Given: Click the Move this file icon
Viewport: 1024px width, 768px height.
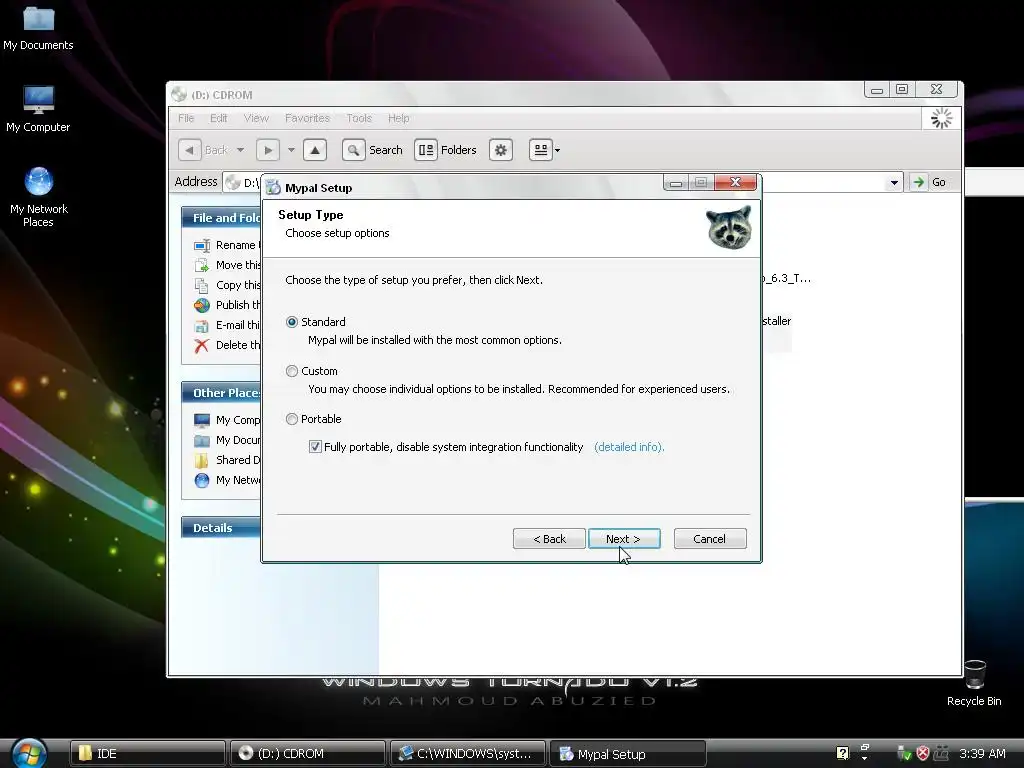Looking at the screenshot, I should pos(202,265).
